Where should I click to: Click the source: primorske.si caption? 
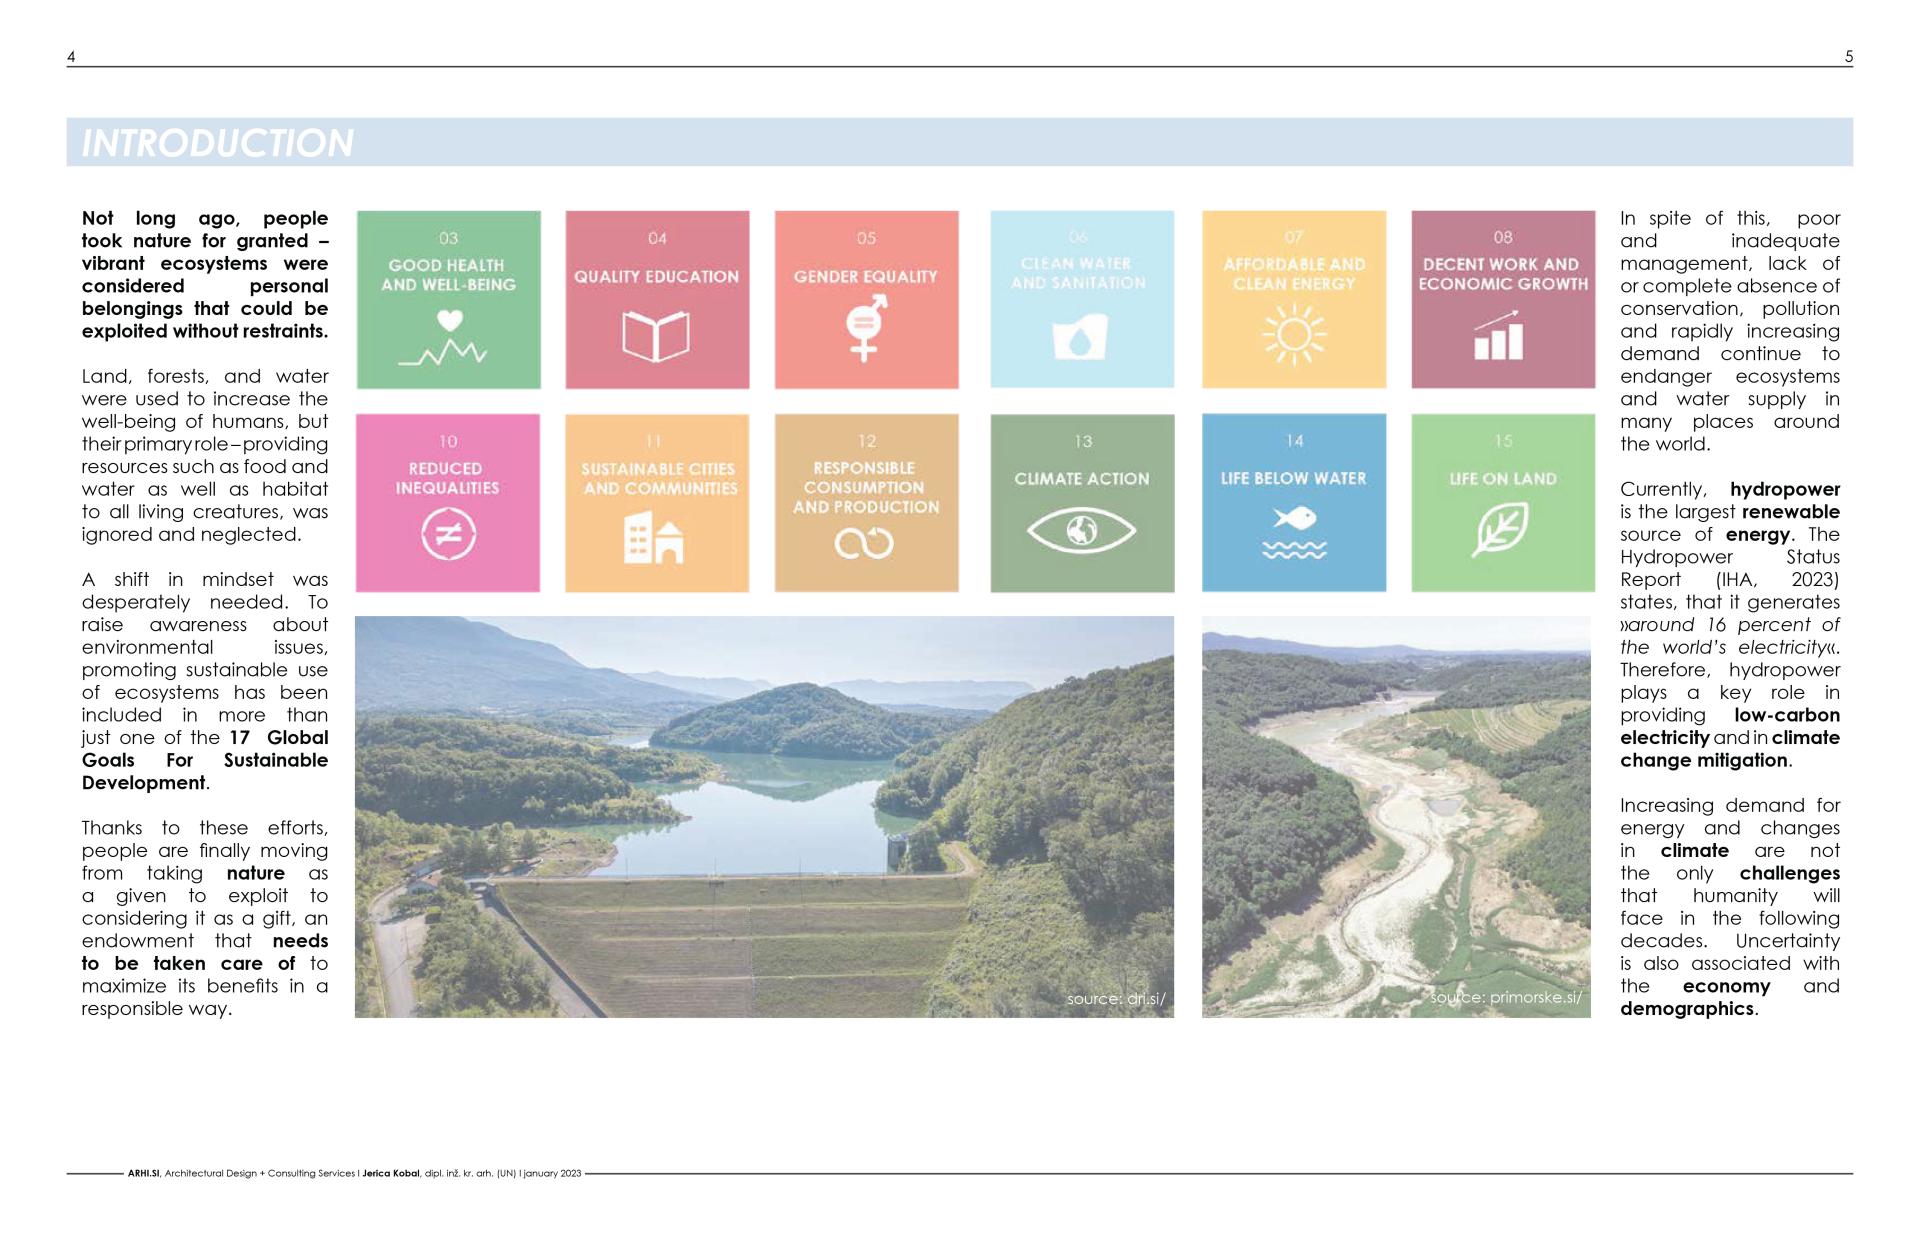(1505, 997)
